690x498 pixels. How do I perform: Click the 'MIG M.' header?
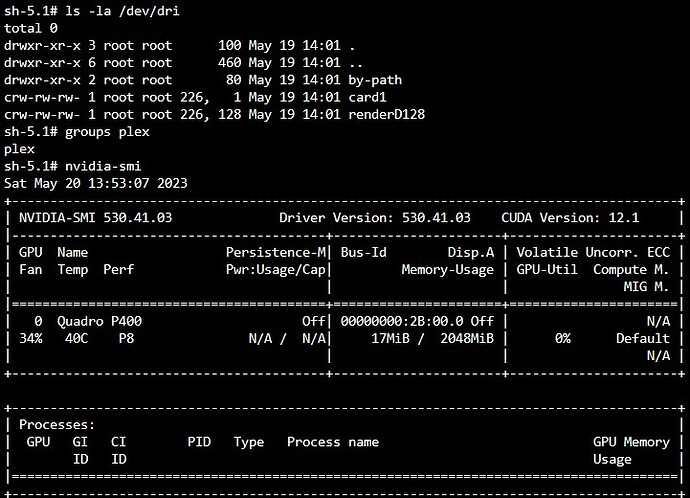point(646,287)
